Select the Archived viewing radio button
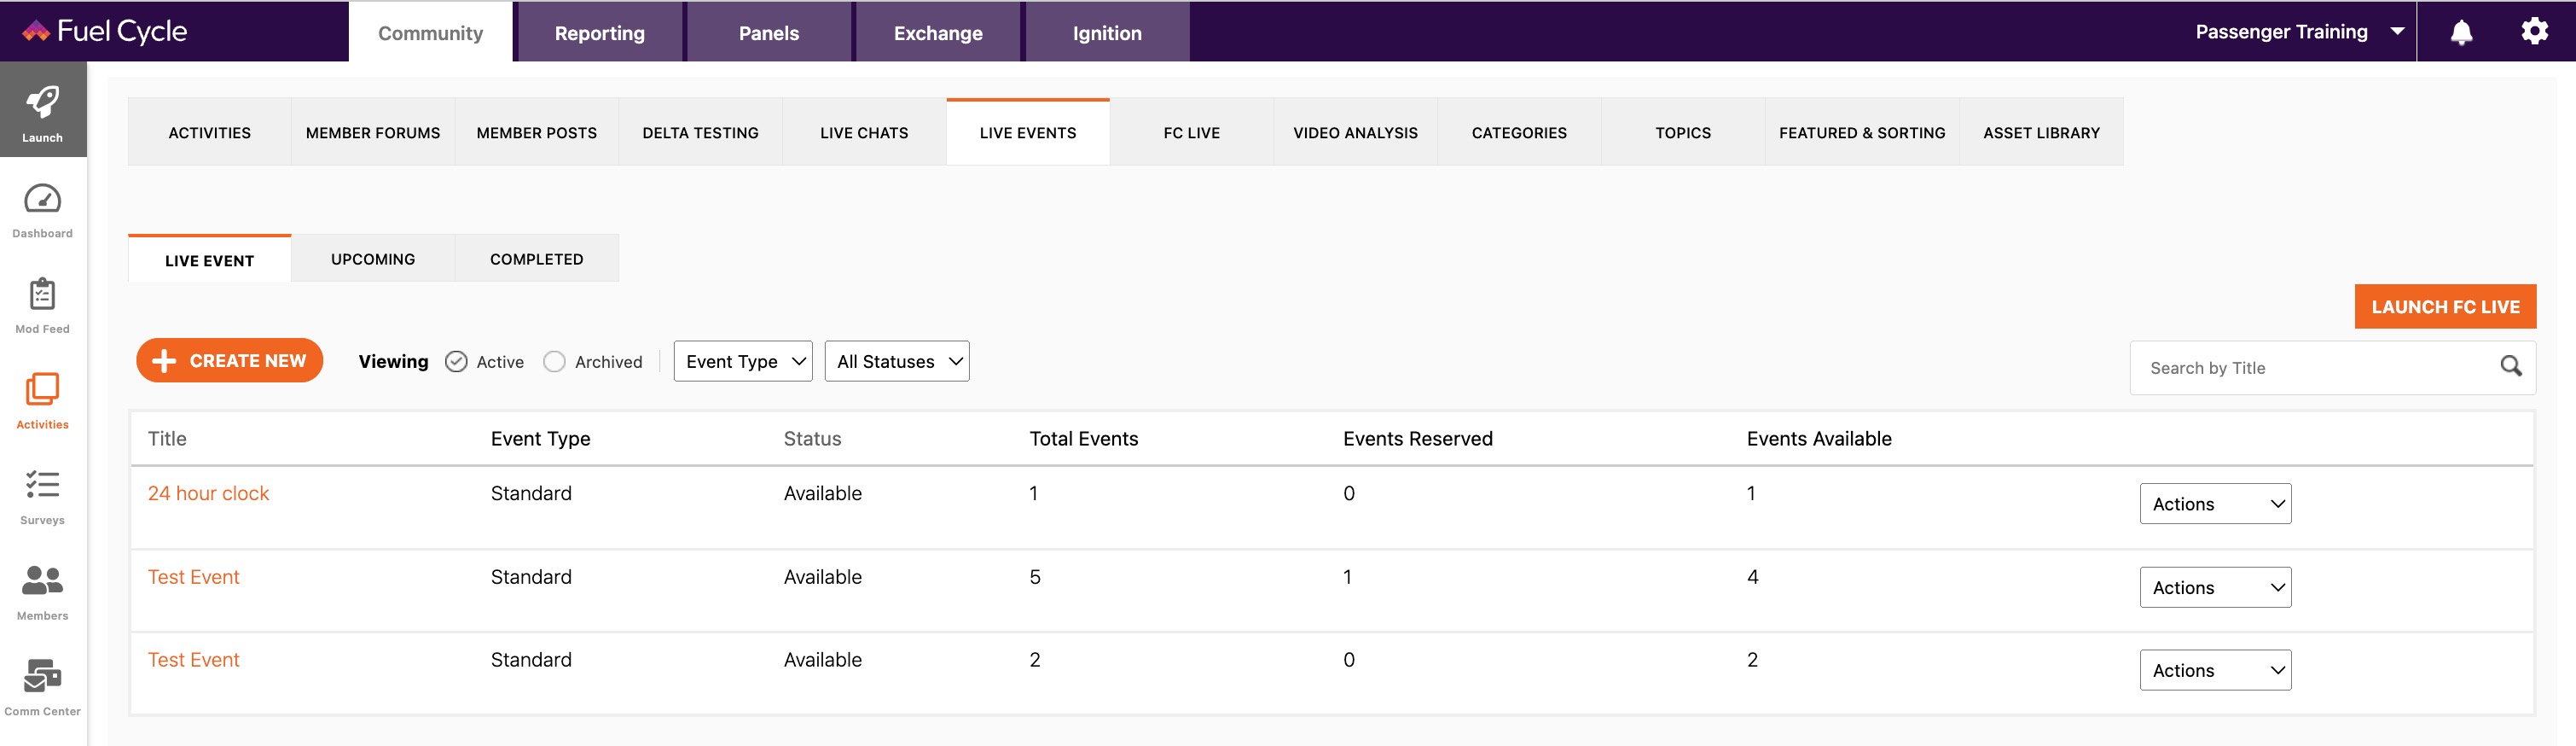This screenshot has width=2576, height=746. point(554,362)
